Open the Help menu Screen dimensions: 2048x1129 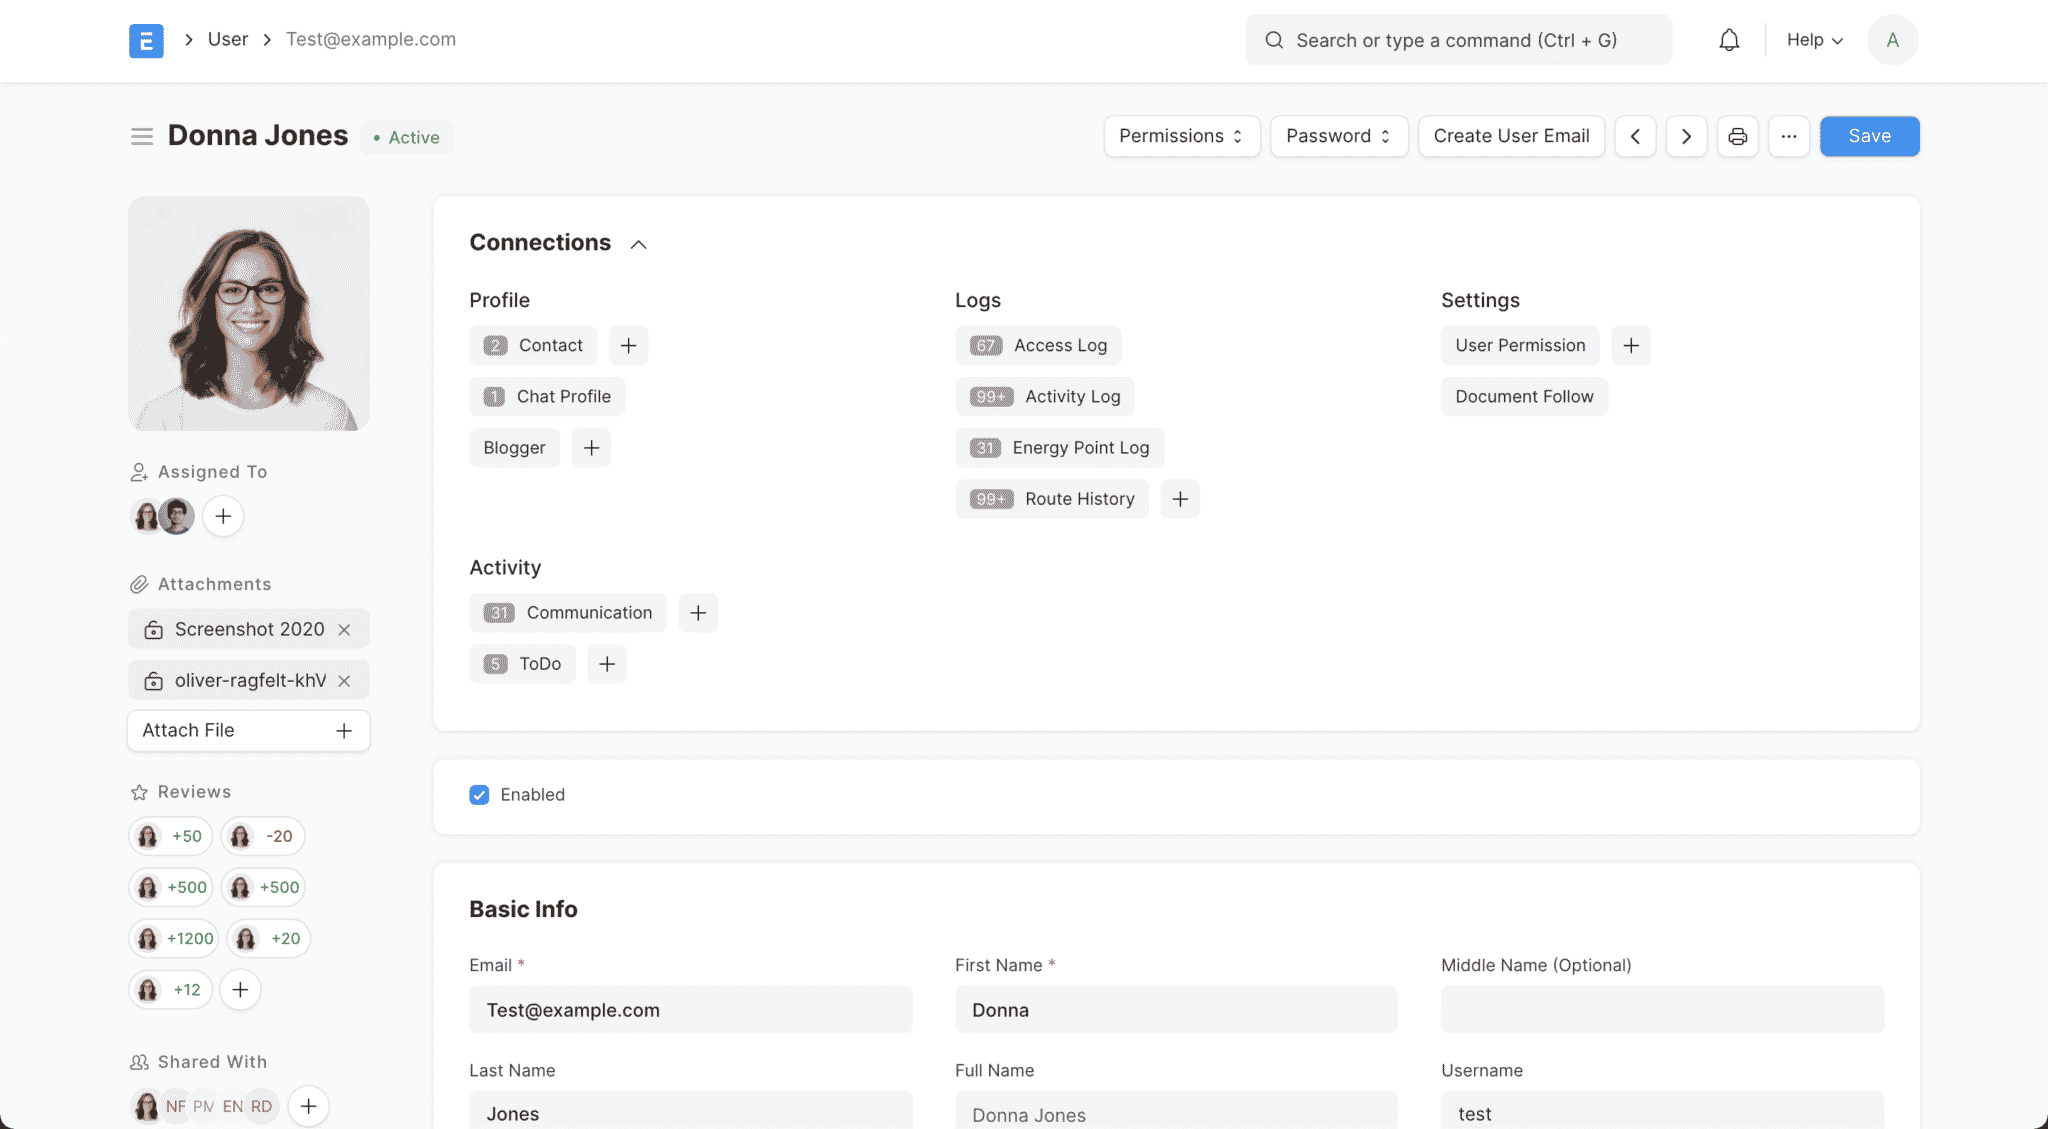1813,39
